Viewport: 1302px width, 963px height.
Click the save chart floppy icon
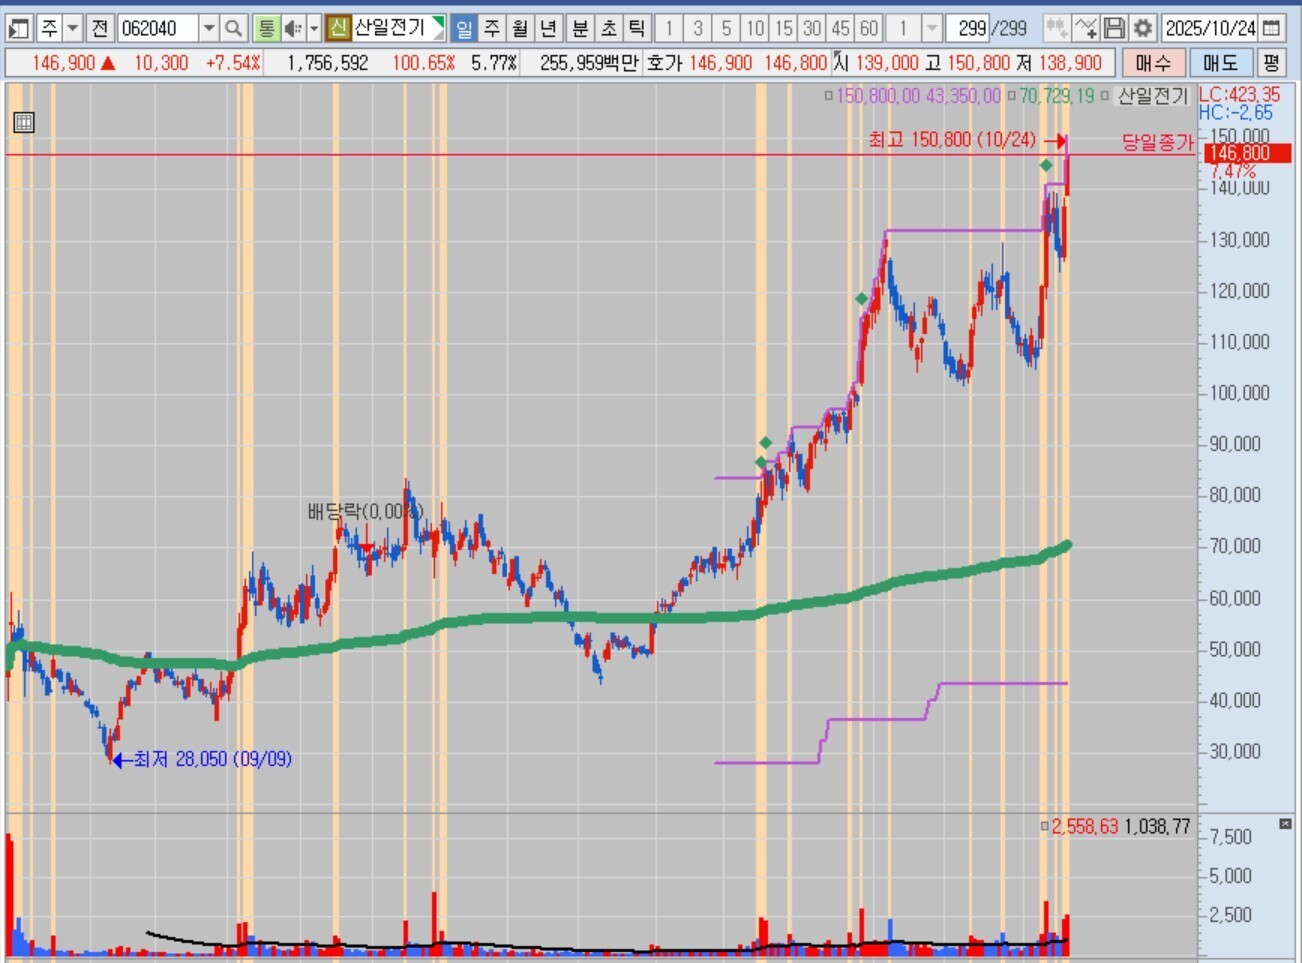(x=1114, y=28)
